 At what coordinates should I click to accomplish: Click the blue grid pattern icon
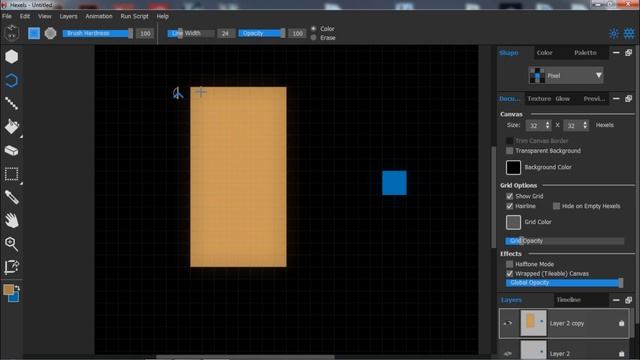click(x=629, y=33)
